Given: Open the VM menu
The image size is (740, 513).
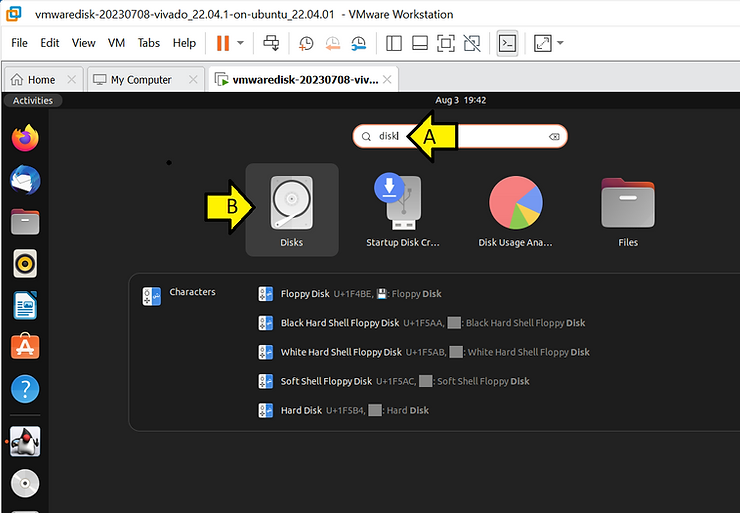Looking at the screenshot, I should click(x=116, y=43).
